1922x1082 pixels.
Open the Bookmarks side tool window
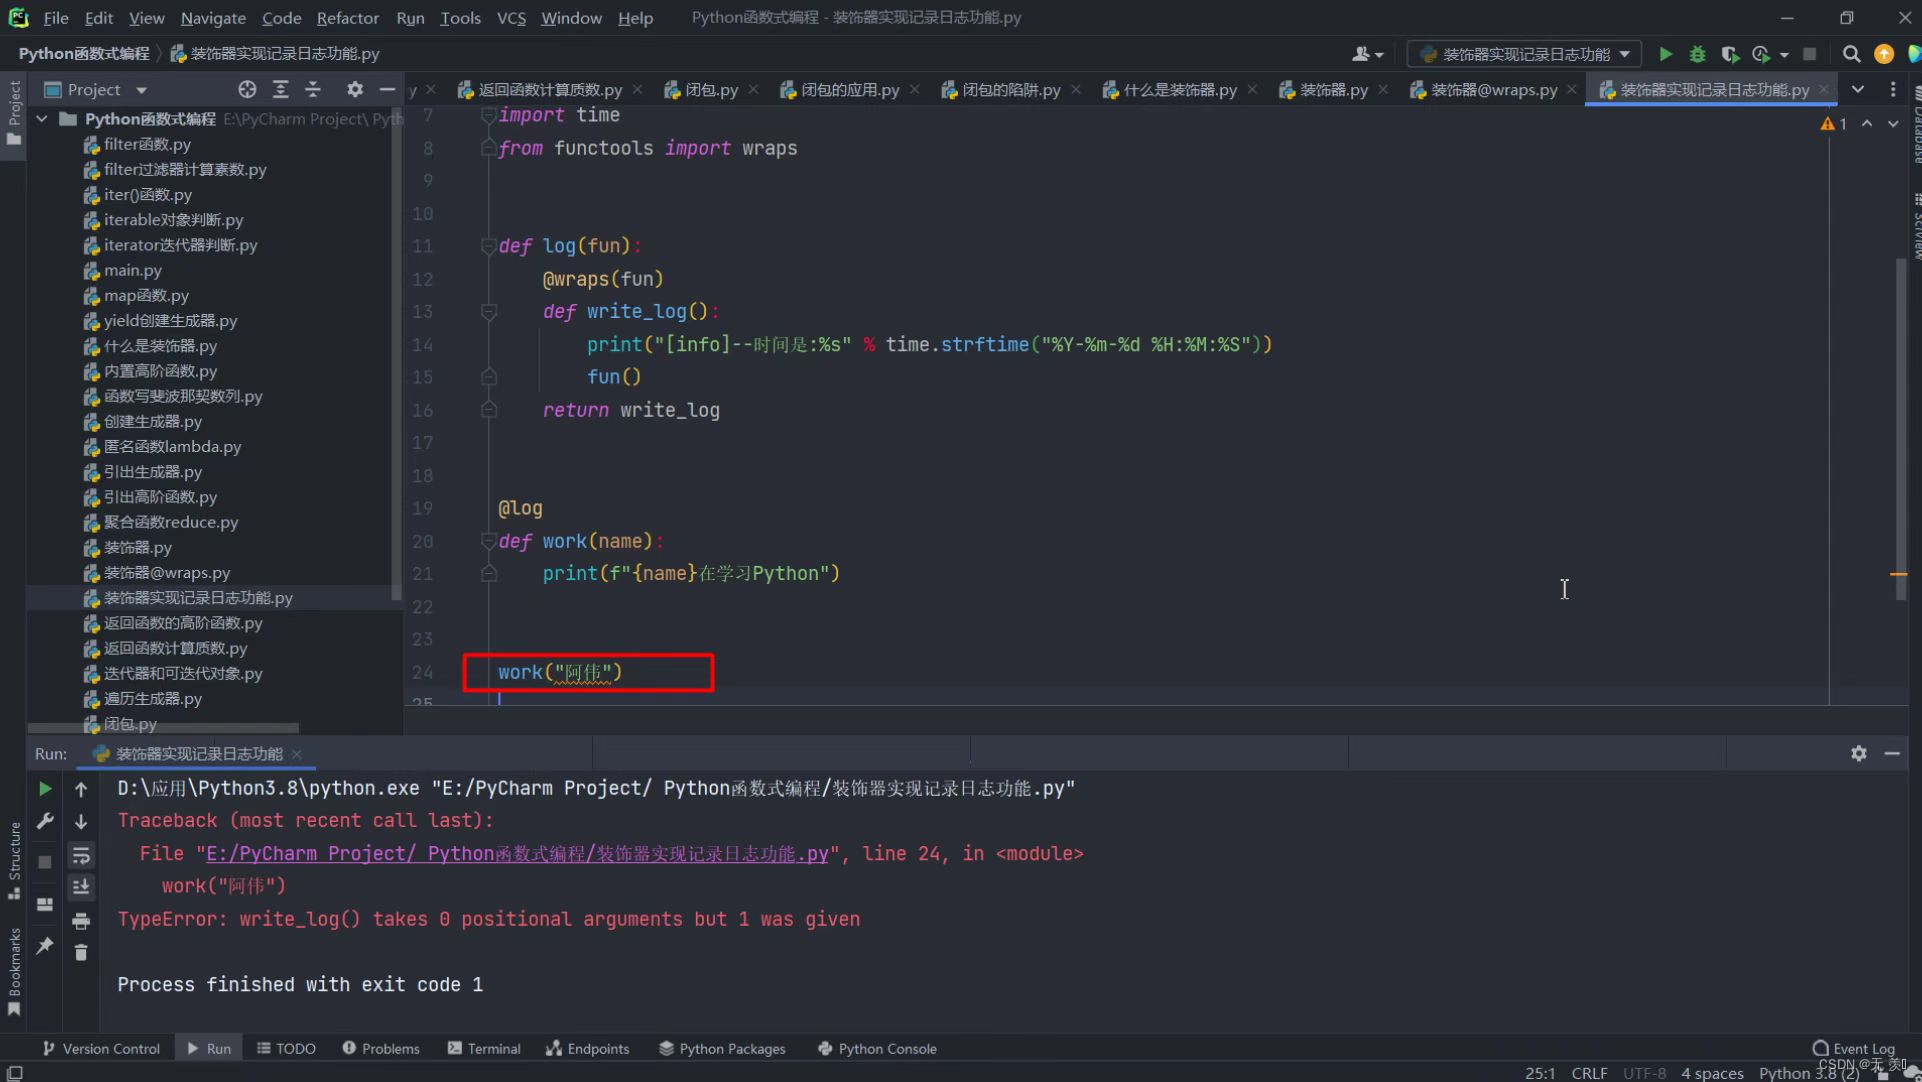point(14,972)
